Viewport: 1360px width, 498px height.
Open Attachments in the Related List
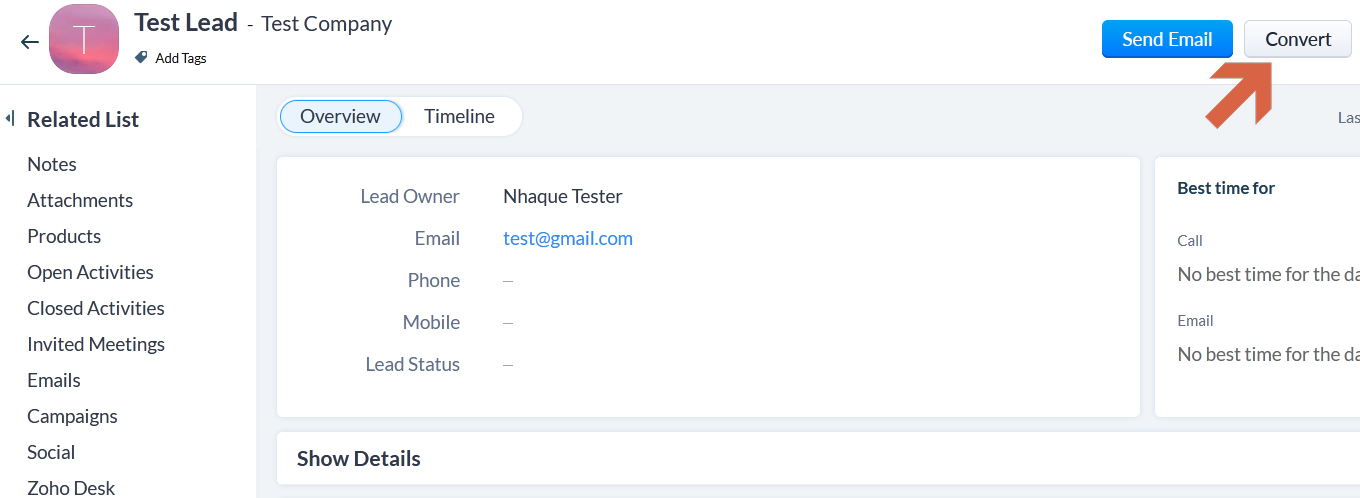pyautogui.click(x=80, y=200)
